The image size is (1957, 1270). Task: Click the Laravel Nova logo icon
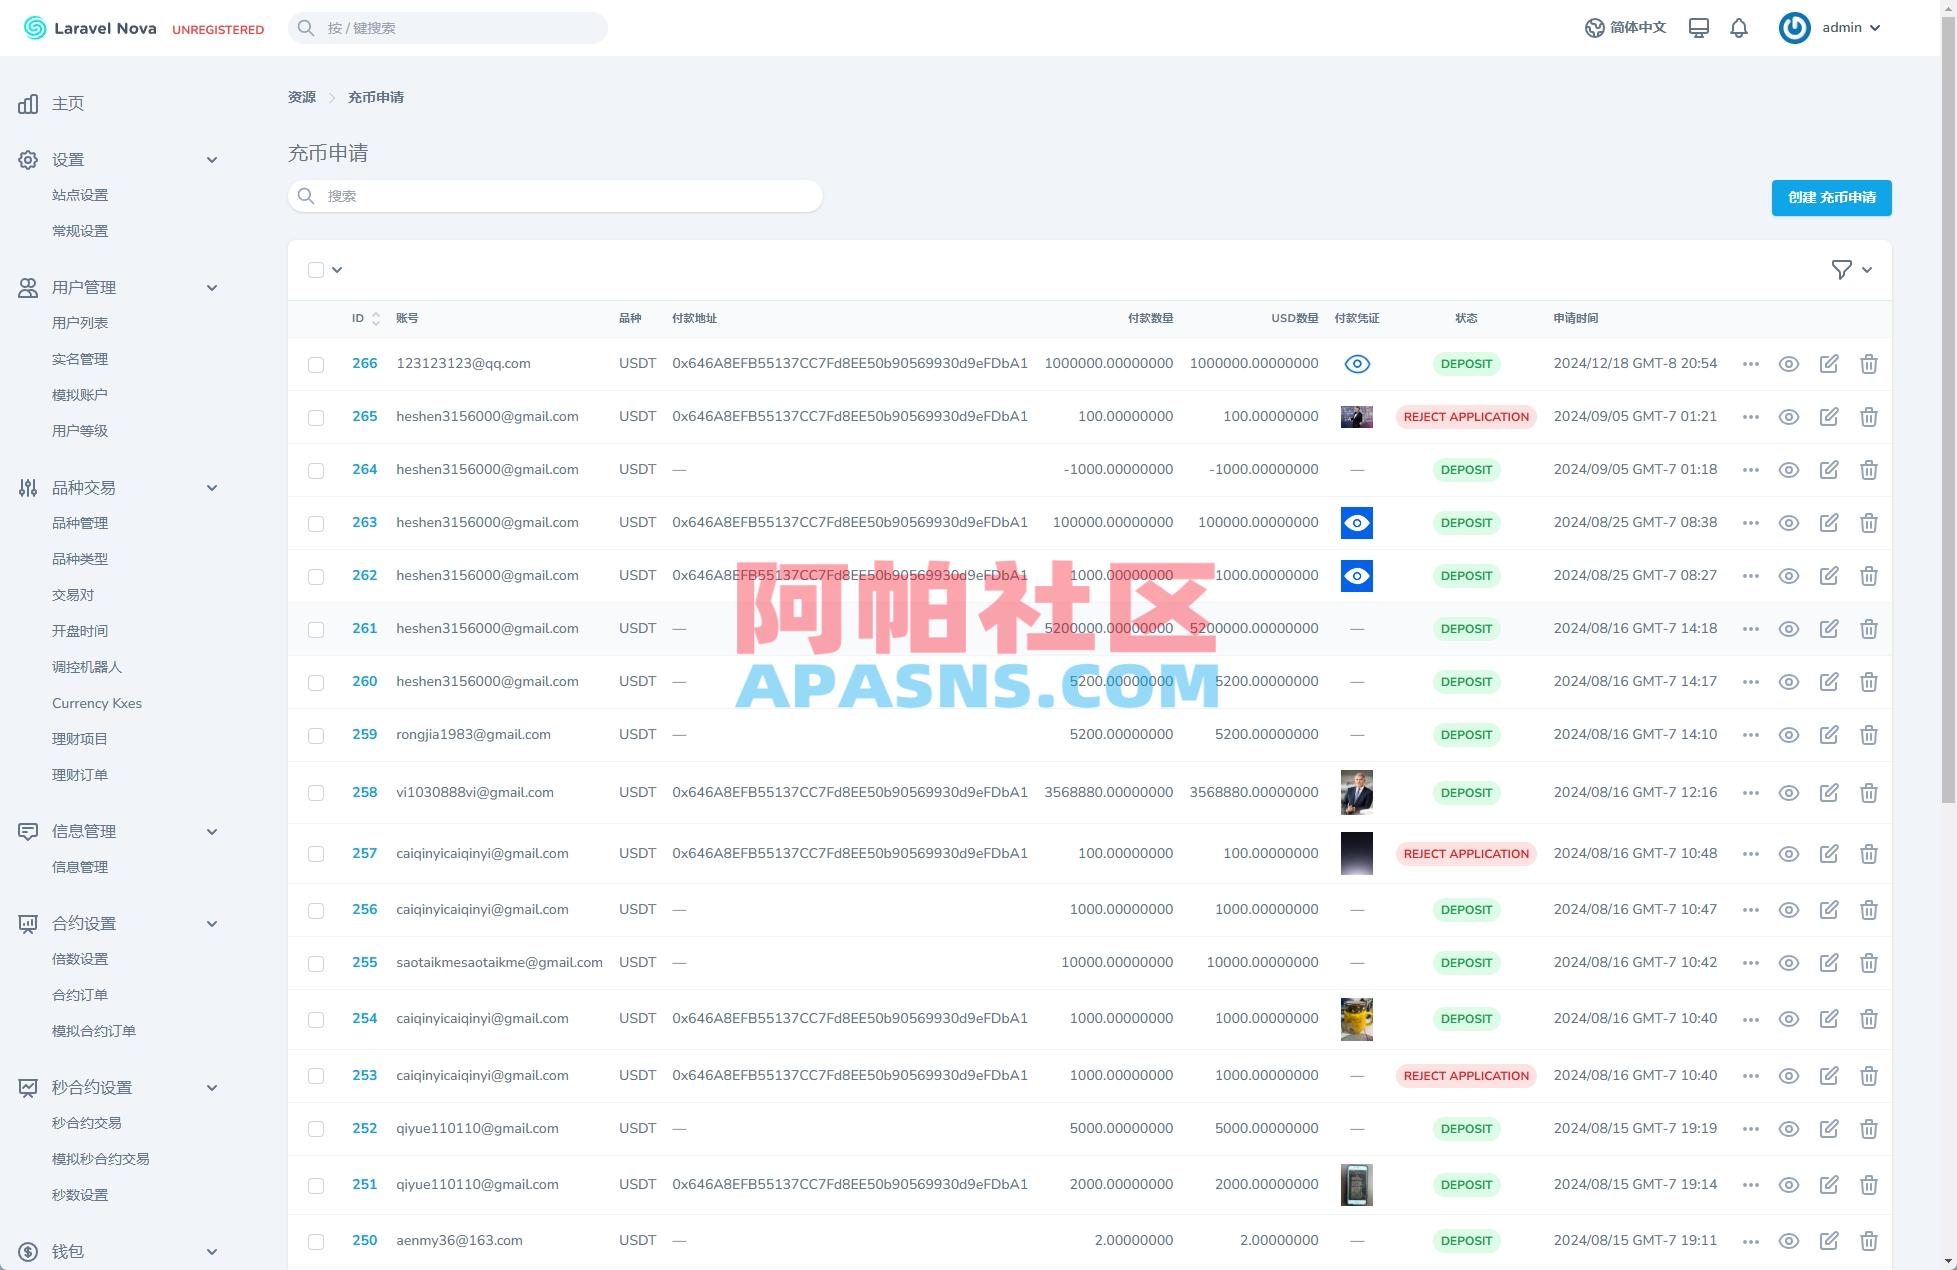pyautogui.click(x=35, y=27)
